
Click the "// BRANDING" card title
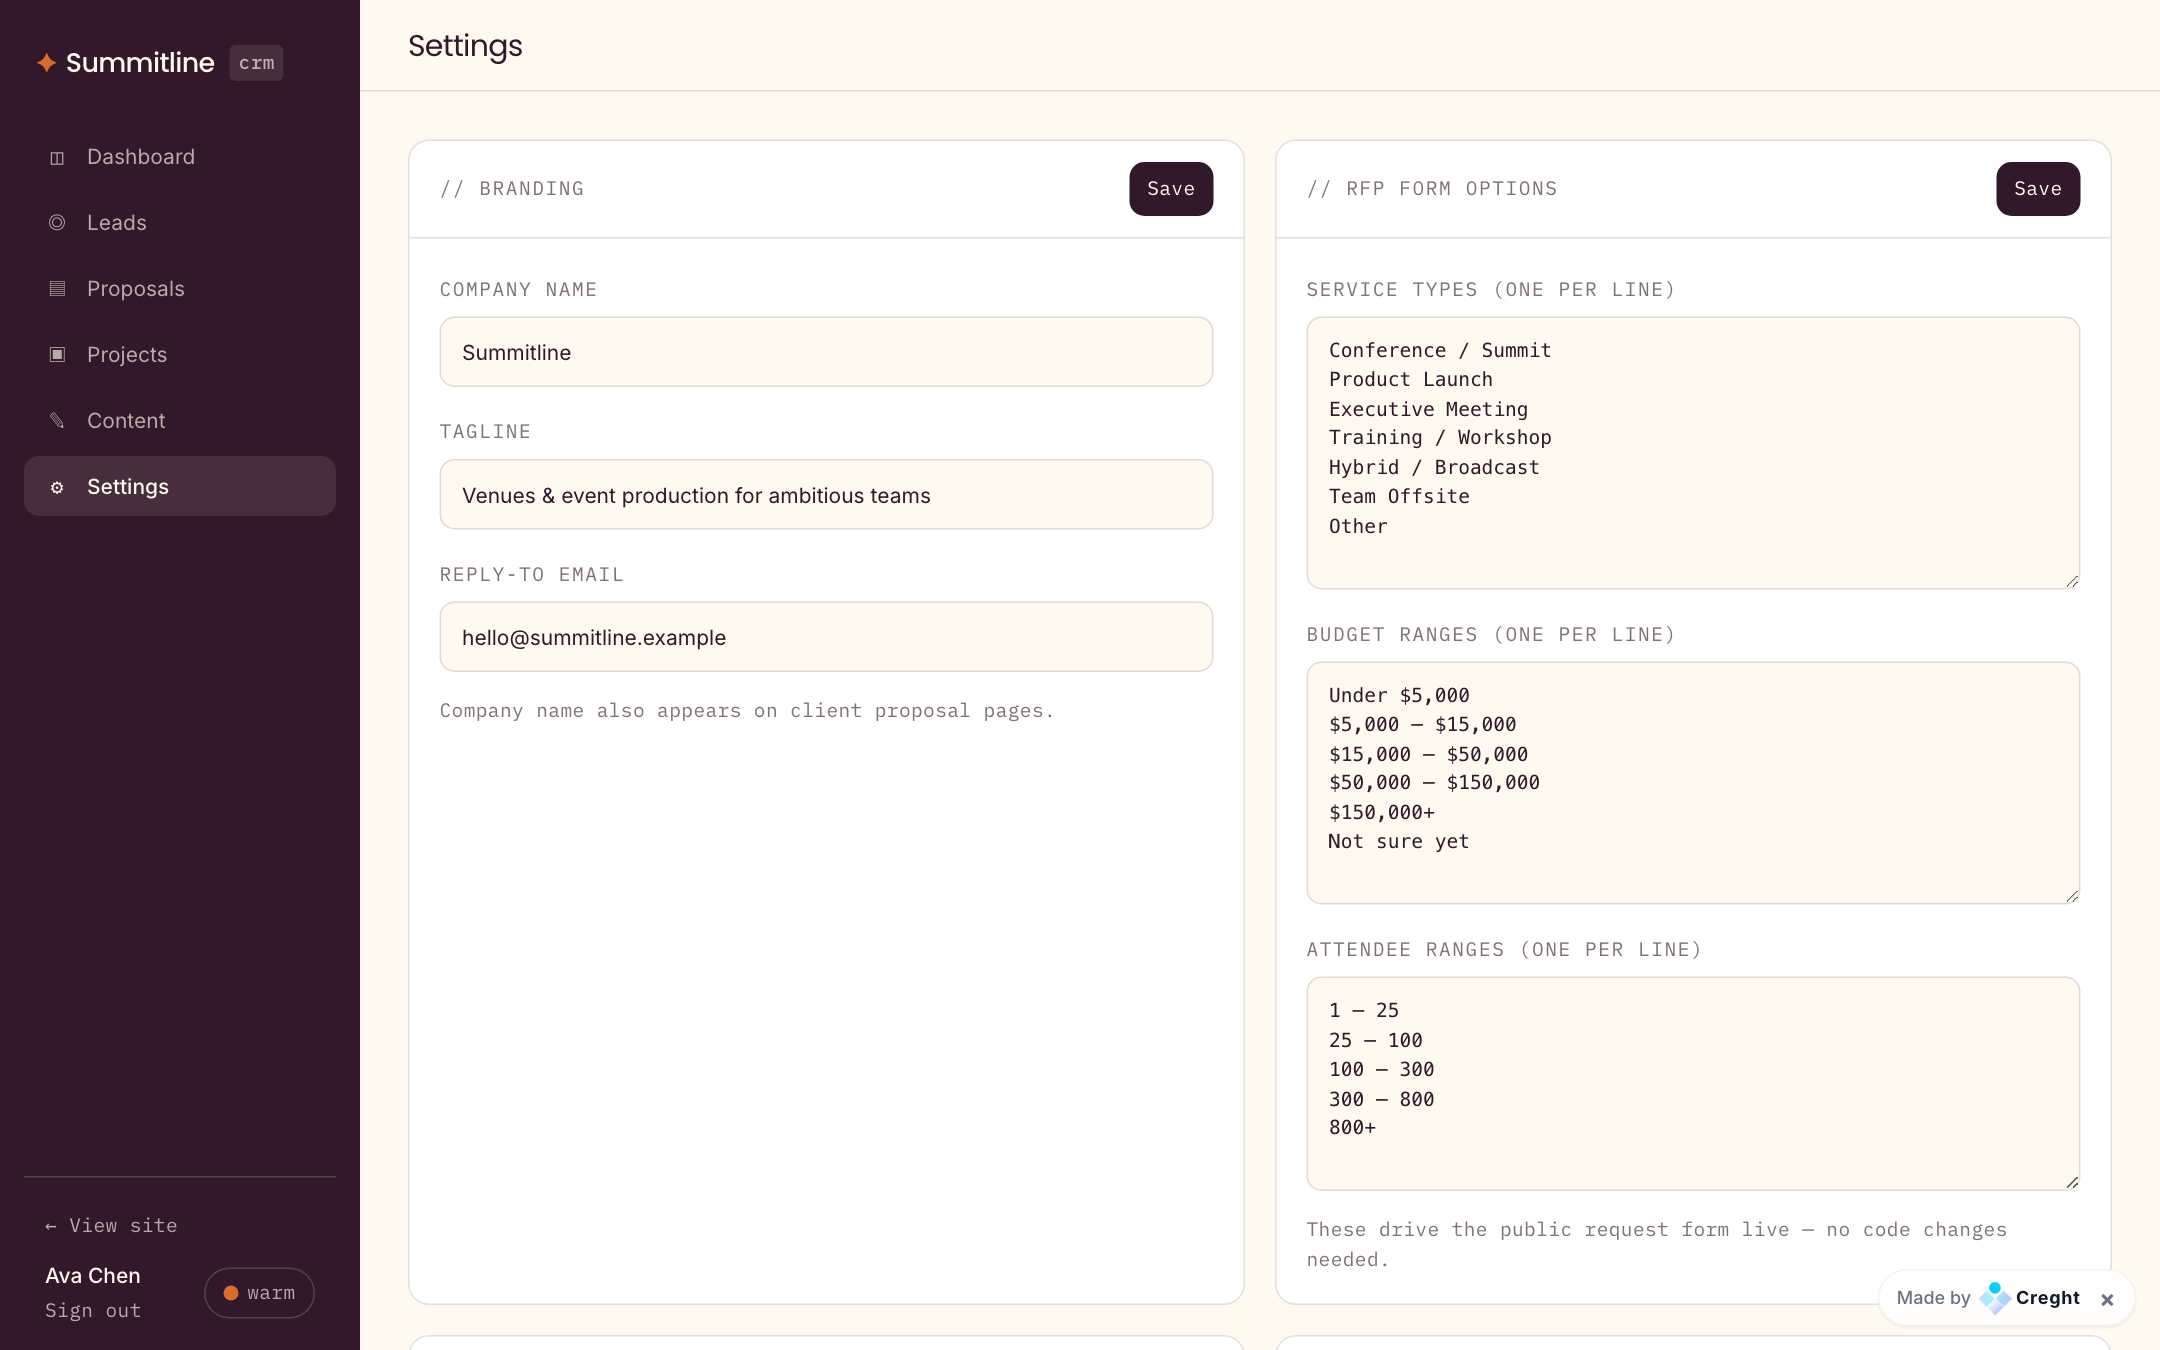pyautogui.click(x=512, y=189)
